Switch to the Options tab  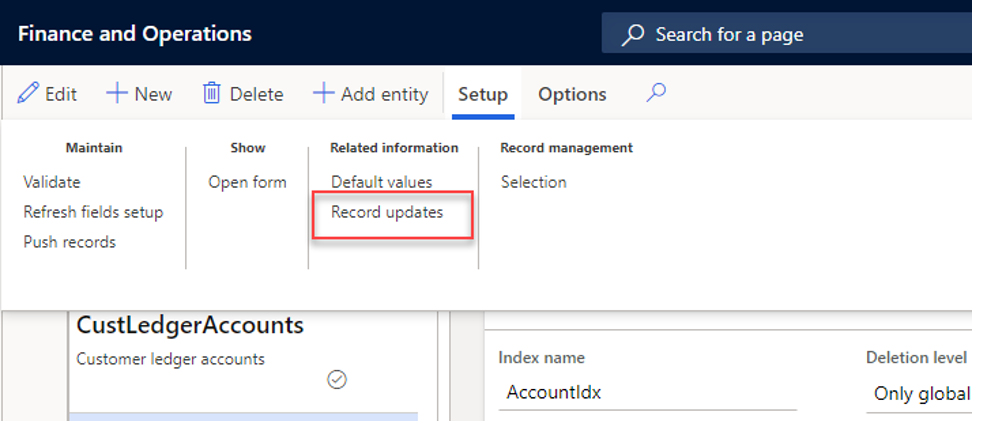[x=572, y=94]
